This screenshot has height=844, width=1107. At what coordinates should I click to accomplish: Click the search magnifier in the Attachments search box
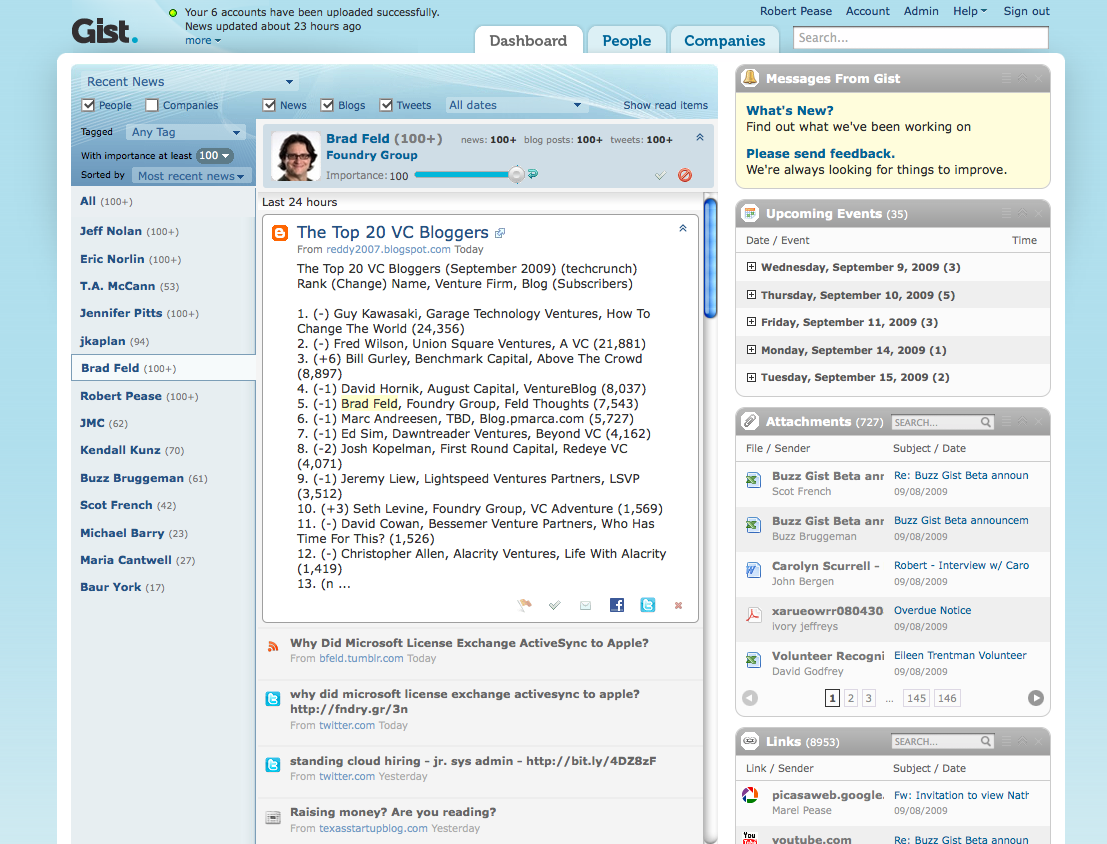pyautogui.click(x=986, y=422)
